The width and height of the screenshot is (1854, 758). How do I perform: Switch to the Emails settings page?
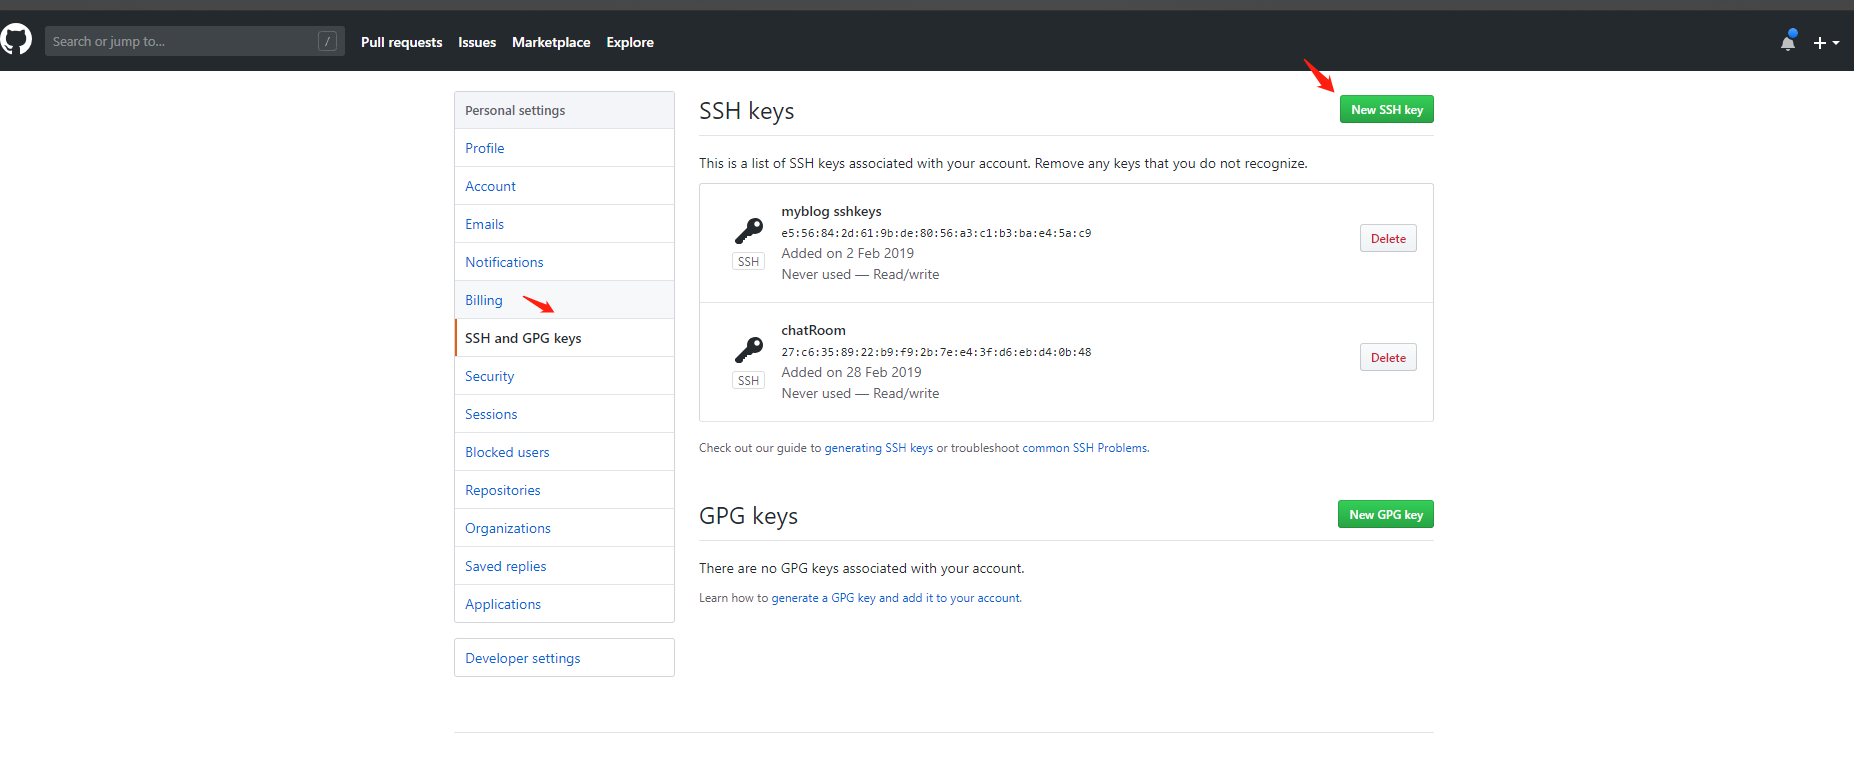tap(484, 224)
